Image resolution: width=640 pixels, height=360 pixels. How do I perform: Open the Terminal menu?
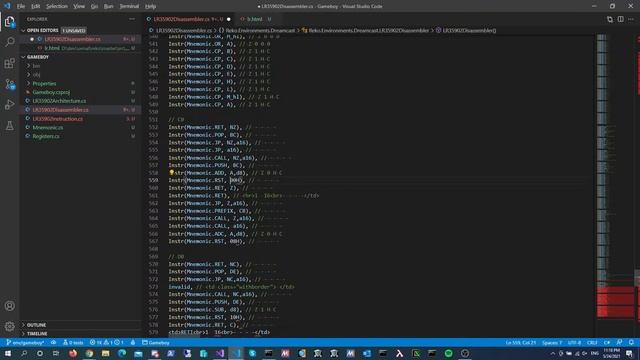129,7
